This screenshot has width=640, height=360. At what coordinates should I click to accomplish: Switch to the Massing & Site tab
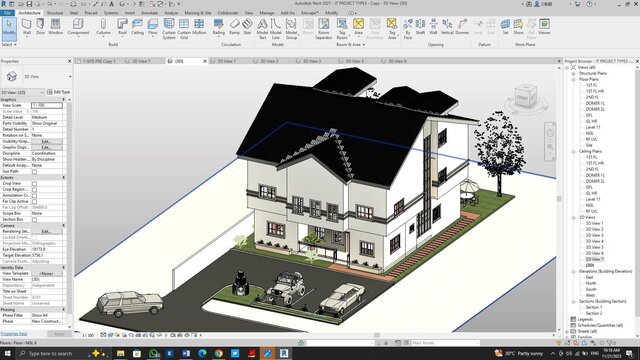click(198, 13)
